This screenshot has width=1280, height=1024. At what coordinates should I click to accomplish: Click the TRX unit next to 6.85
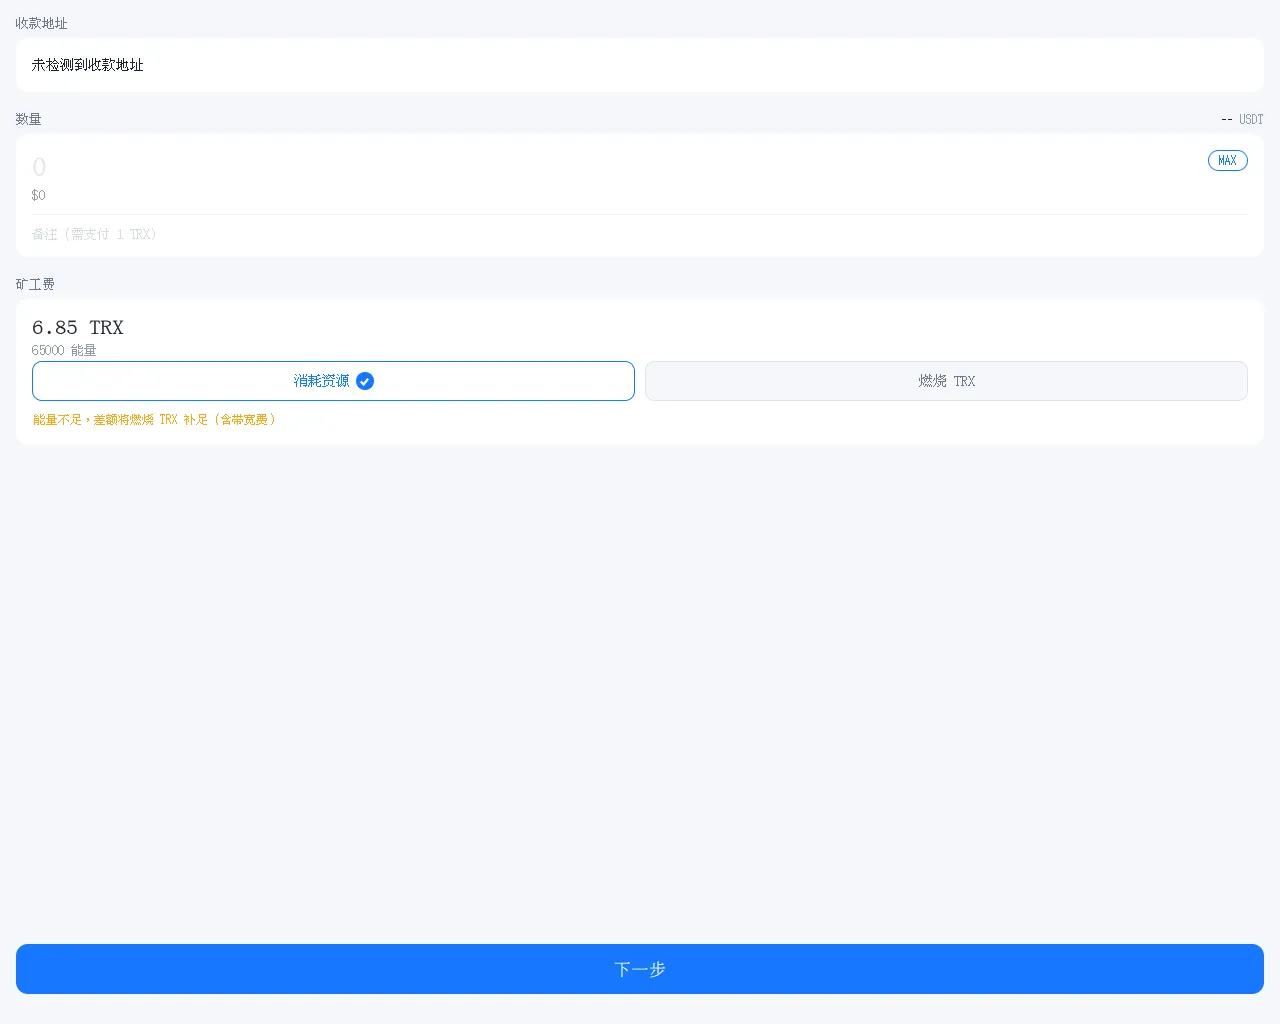(x=106, y=328)
